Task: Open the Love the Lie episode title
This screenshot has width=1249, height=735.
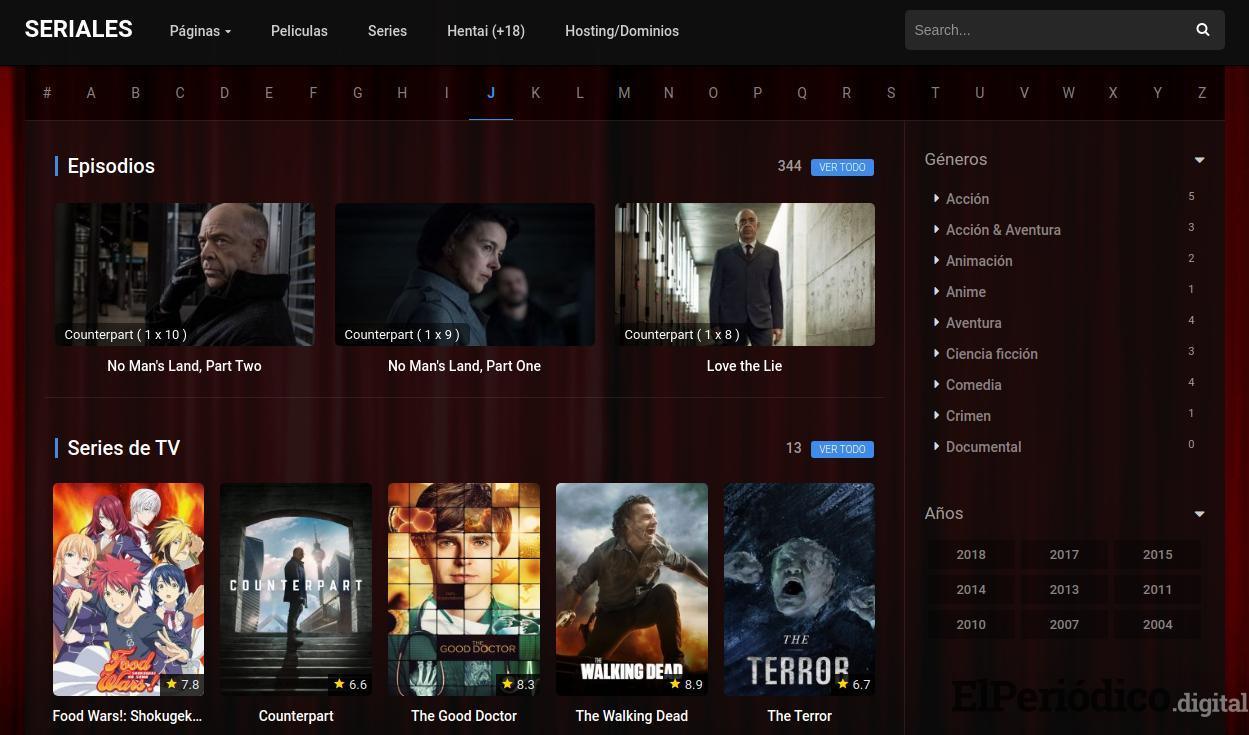Action: click(x=744, y=366)
